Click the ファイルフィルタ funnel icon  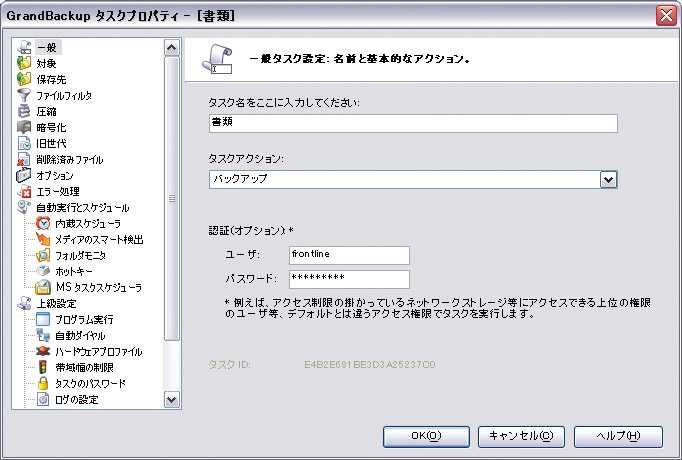(24, 95)
